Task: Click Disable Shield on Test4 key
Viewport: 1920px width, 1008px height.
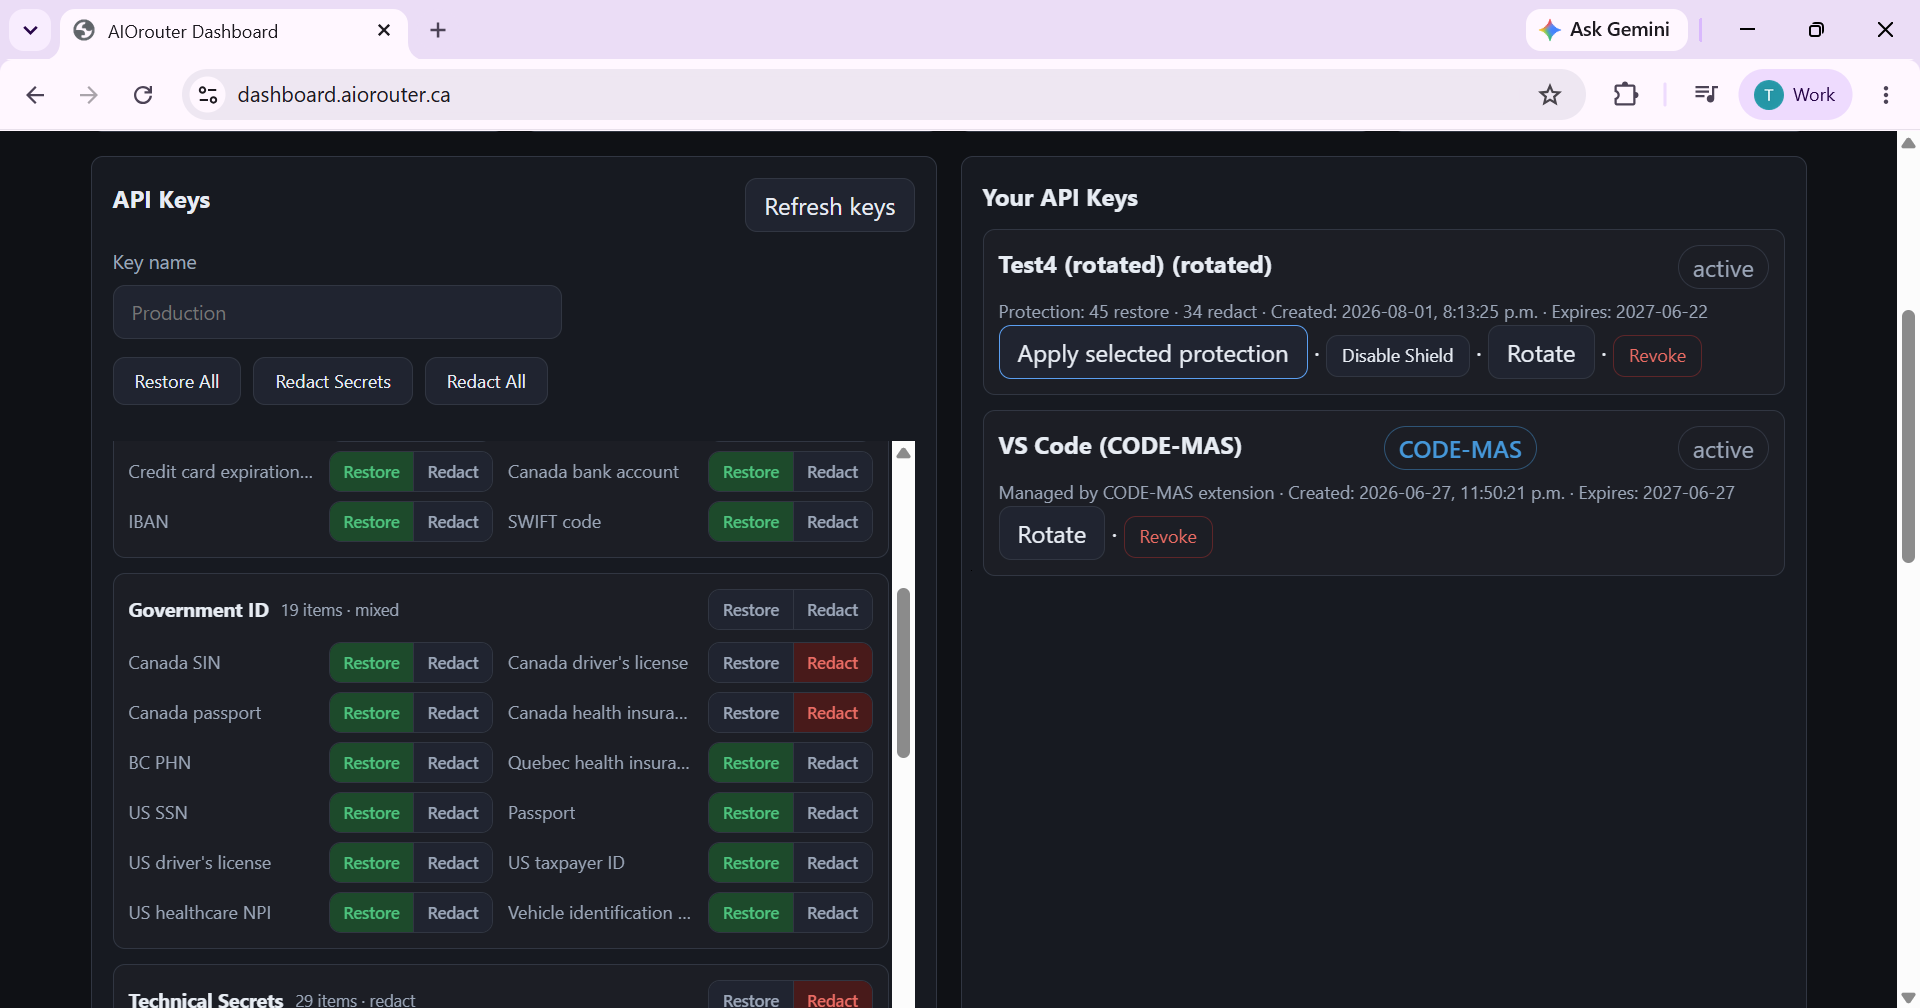Action: tap(1397, 356)
